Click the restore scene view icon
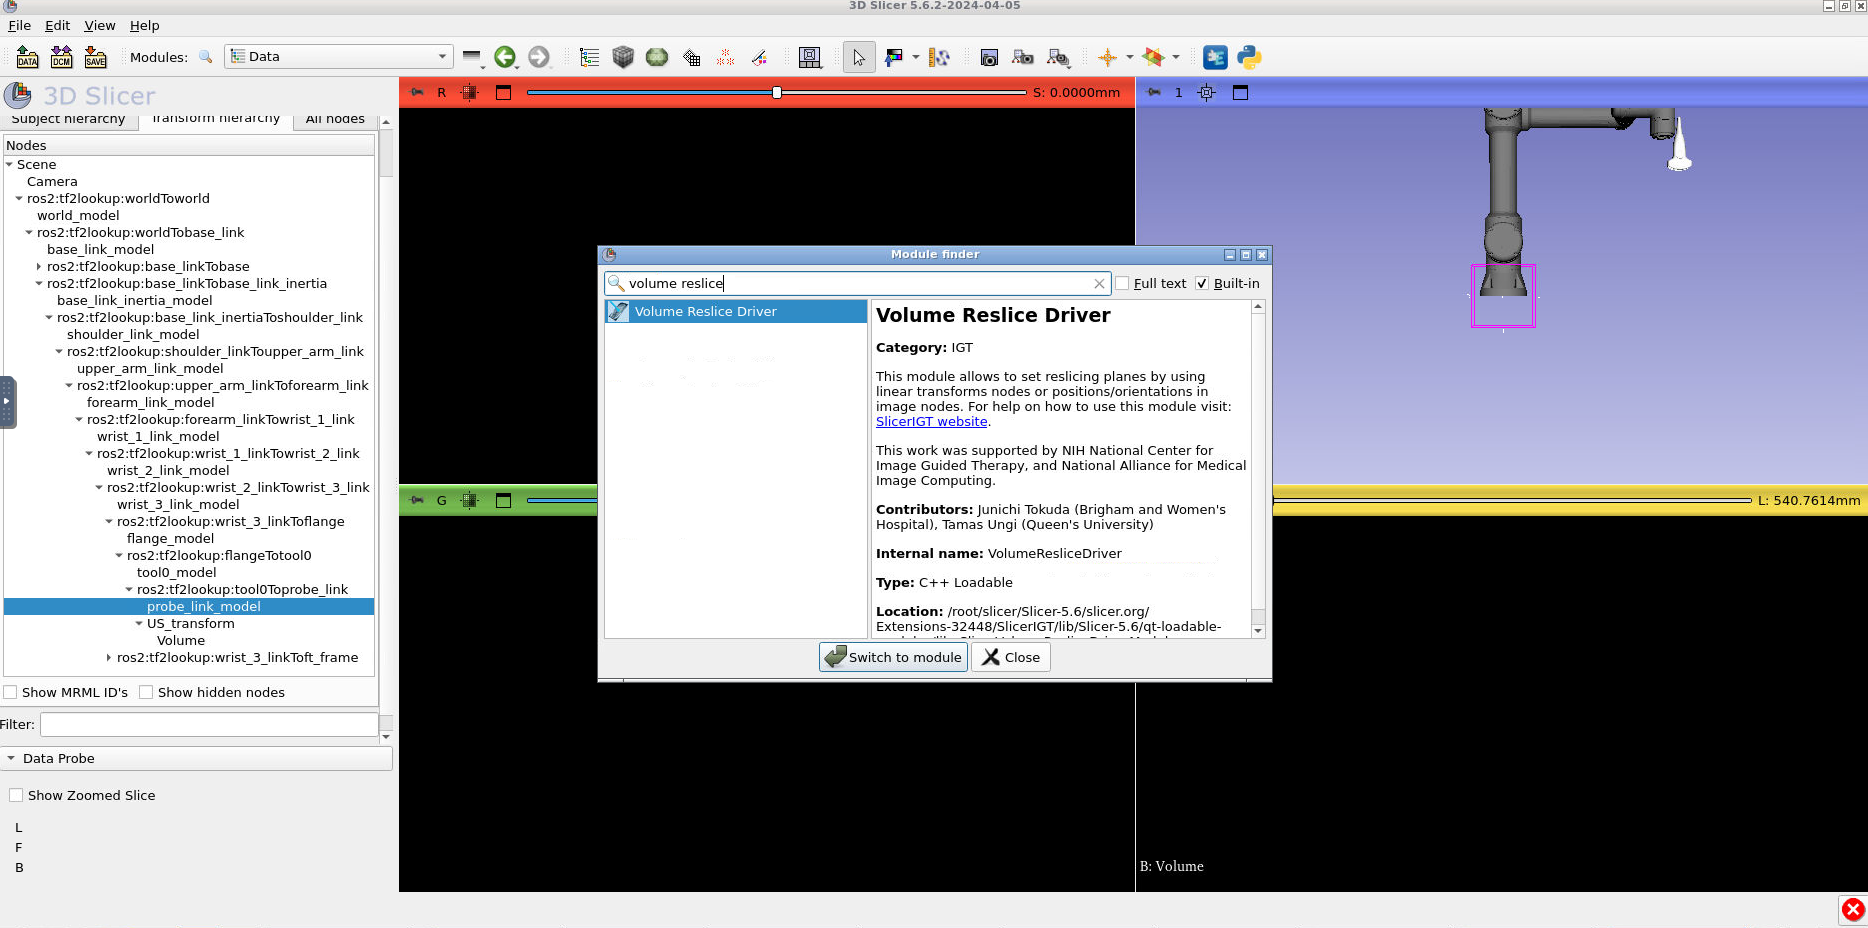 pos(1057,57)
